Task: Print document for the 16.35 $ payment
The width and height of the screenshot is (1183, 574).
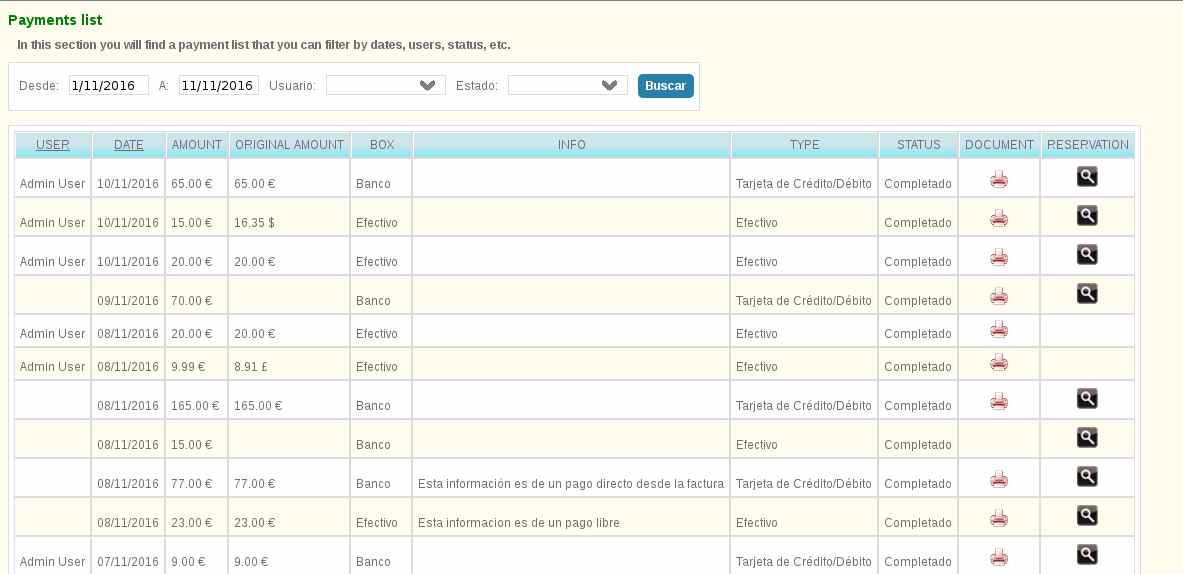Action: pos(999,218)
